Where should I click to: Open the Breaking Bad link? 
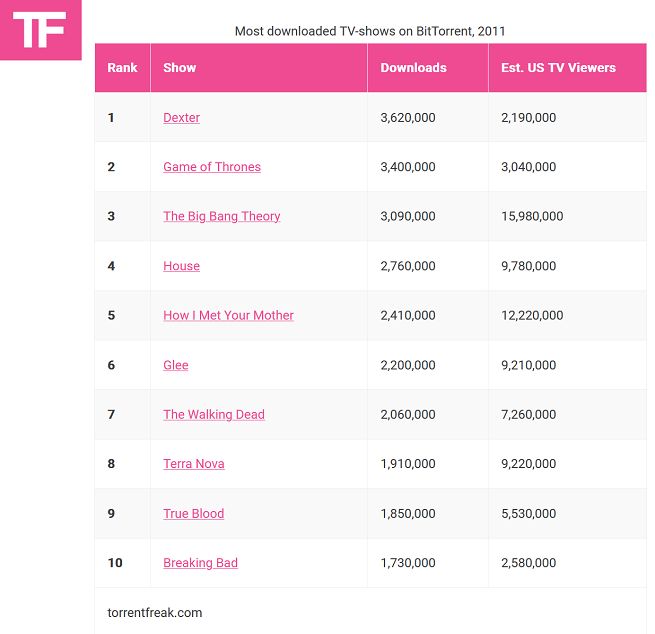[200, 563]
